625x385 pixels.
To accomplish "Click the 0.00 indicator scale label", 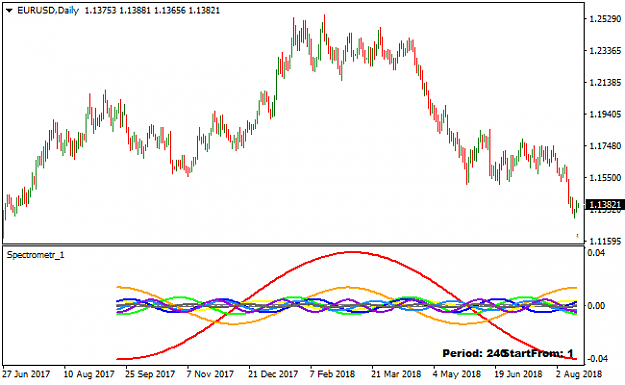I will 596,306.
